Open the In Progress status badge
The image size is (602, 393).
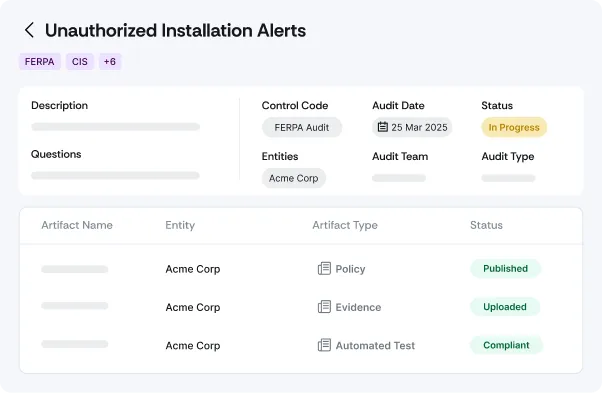[514, 127]
